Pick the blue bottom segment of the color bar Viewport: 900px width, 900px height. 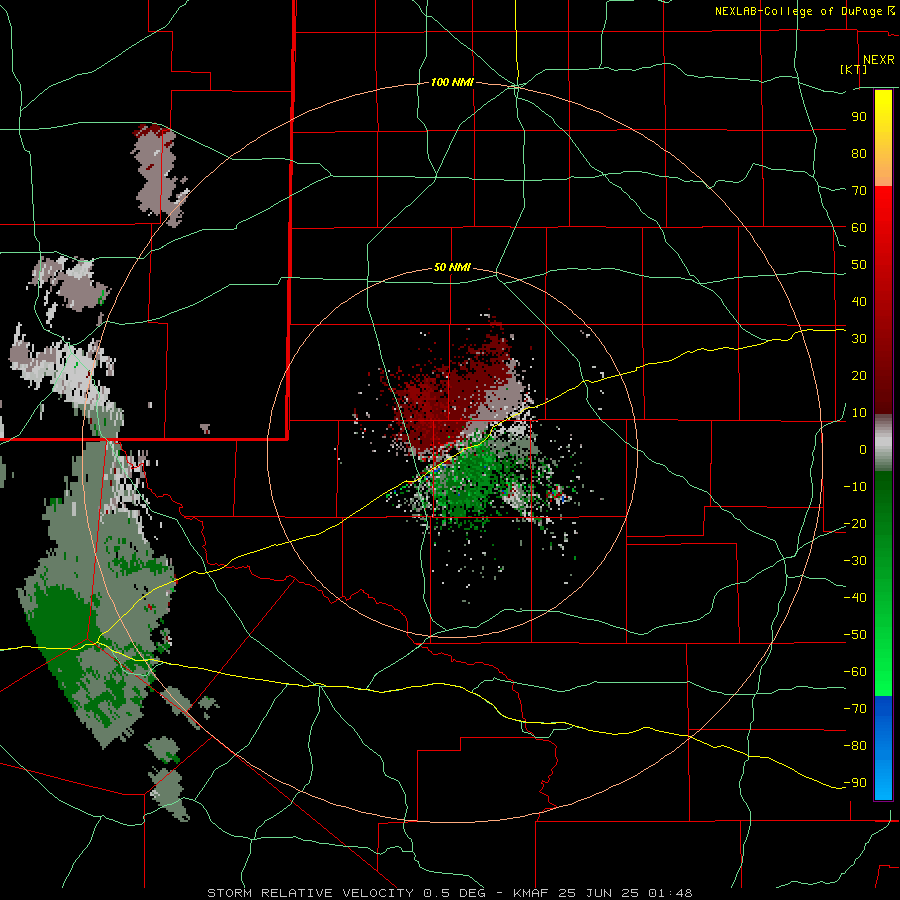pos(883,748)
